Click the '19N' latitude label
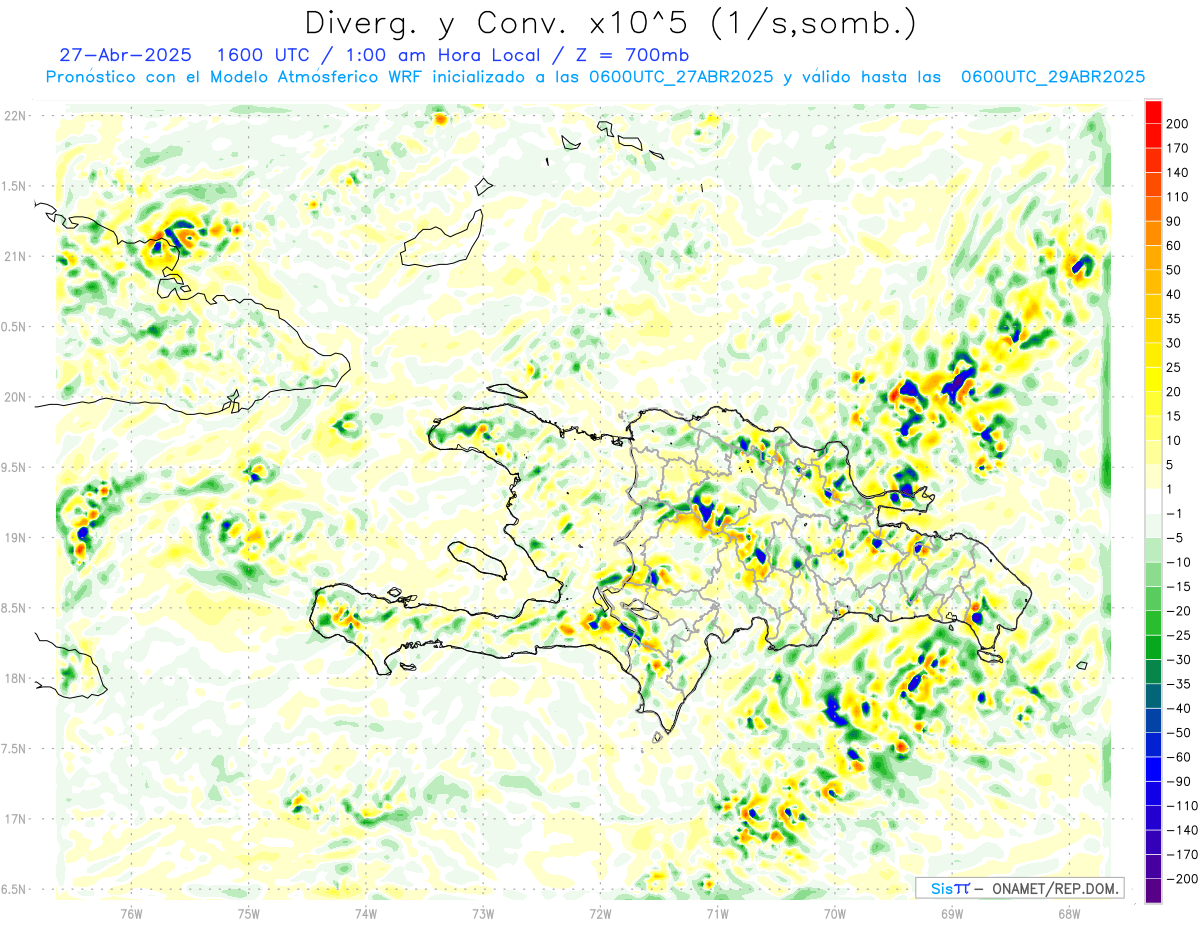This screenshot has width=1200, height=927. 14,538
